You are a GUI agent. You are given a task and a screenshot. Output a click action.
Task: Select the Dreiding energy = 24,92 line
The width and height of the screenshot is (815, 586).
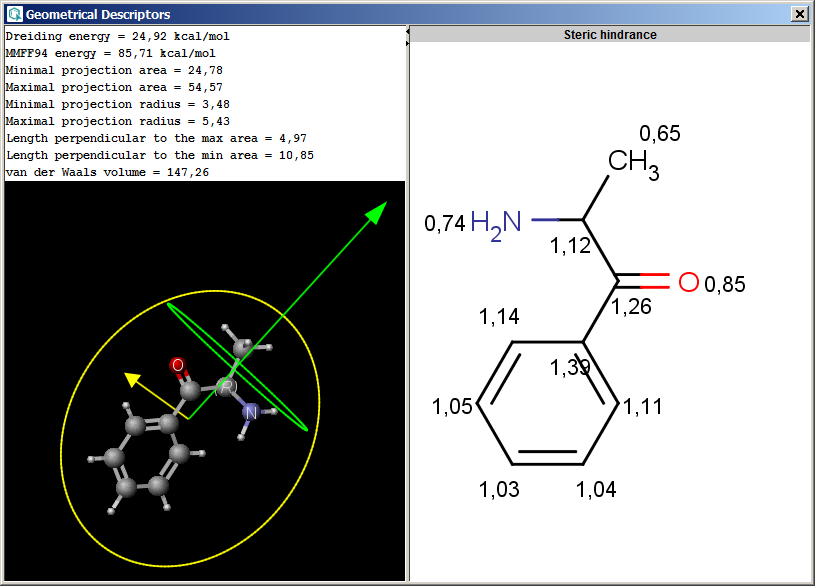(x=117, y=36)
